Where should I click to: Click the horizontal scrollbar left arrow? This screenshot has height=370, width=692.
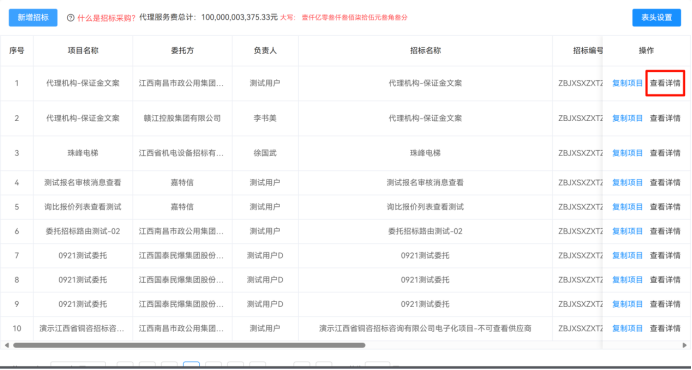(6, 345)
